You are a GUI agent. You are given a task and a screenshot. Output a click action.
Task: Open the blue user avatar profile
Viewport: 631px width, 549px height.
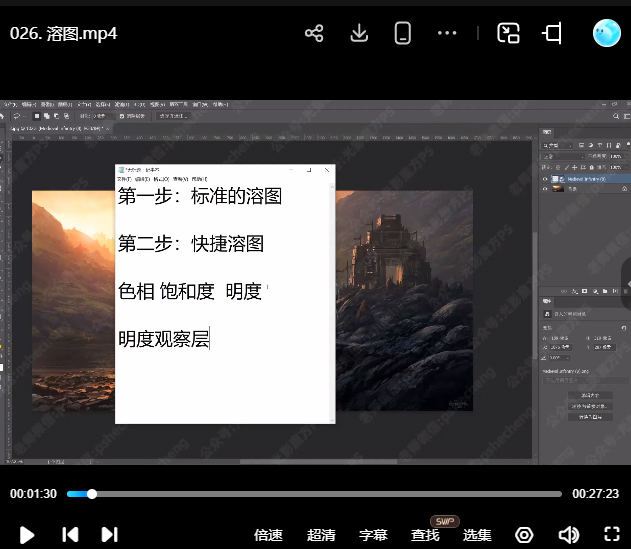606,33
